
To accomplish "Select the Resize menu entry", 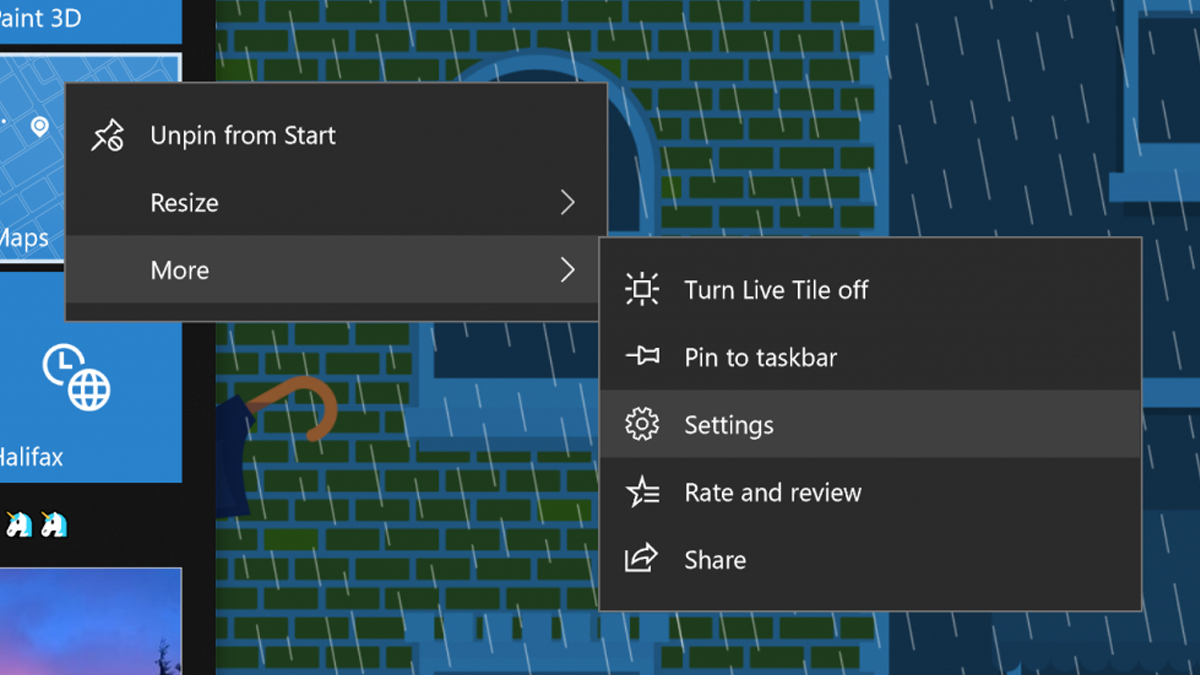I will point(185,203).
